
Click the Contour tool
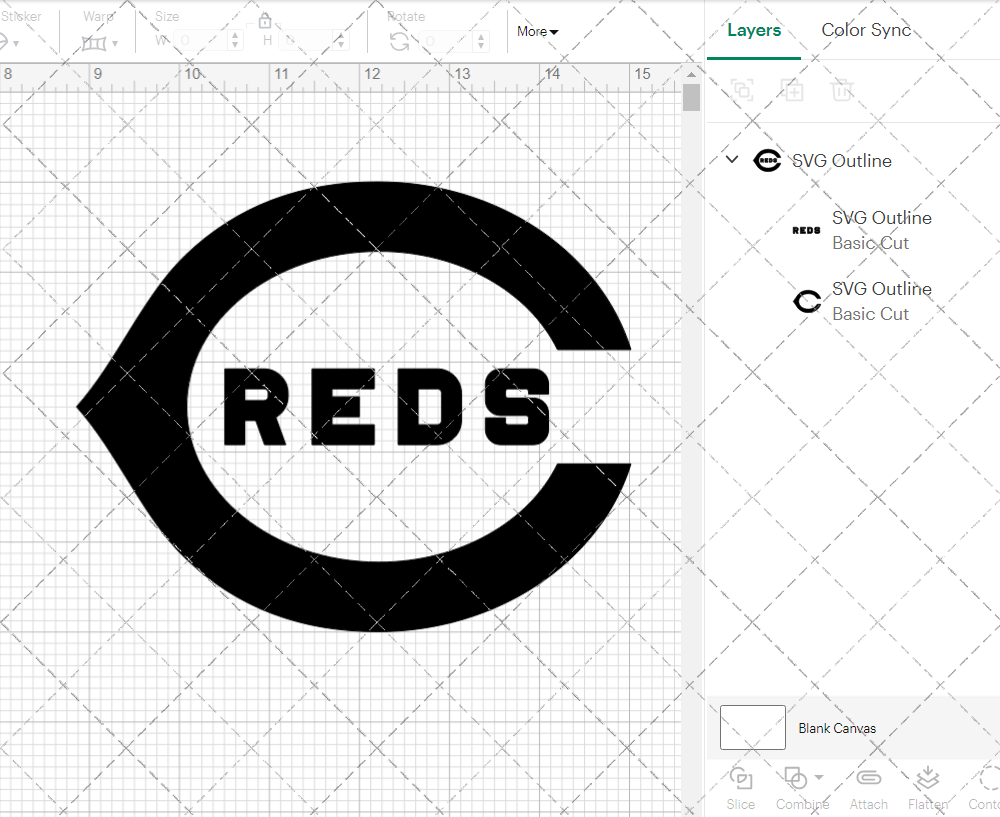[x=985, y=789]
